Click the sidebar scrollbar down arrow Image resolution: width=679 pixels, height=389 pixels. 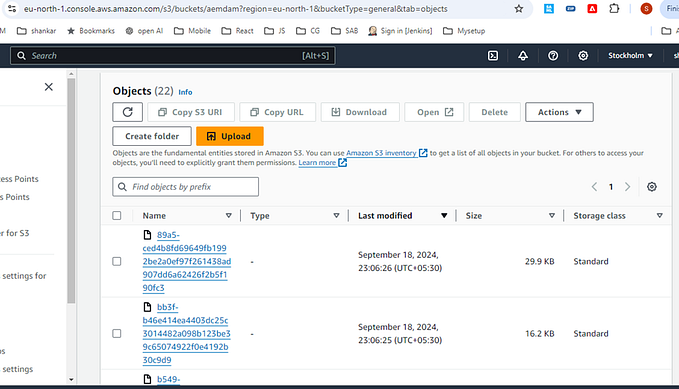coord(71,380)
